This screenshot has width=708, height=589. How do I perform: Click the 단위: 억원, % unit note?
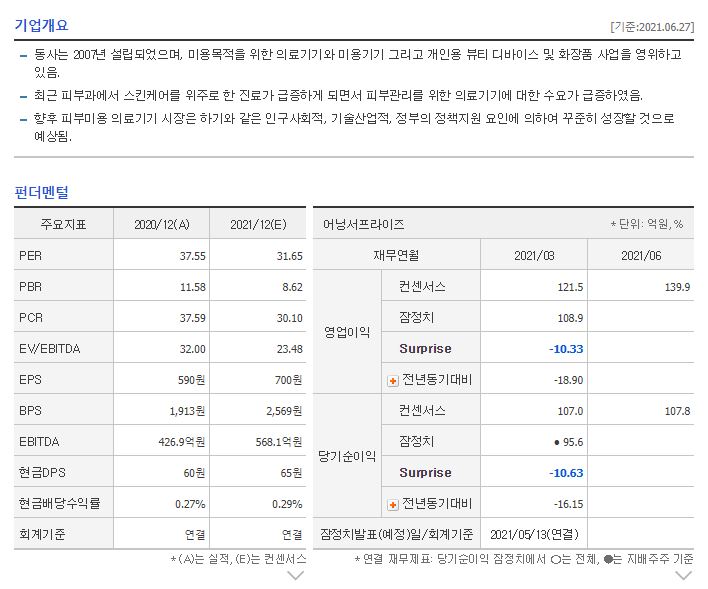647,224
